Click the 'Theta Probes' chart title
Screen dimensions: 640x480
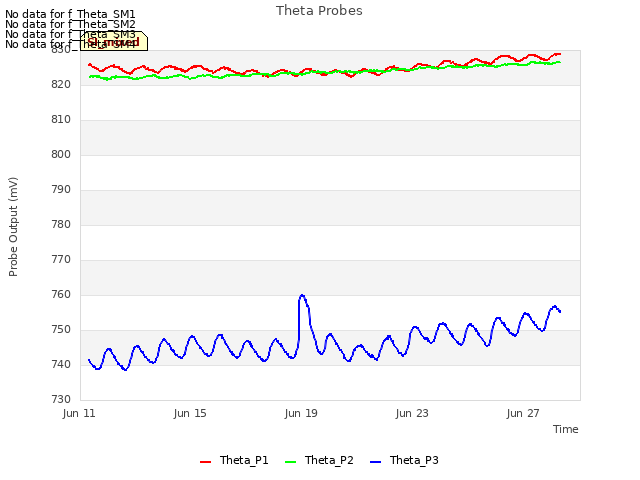click(319, 11)
